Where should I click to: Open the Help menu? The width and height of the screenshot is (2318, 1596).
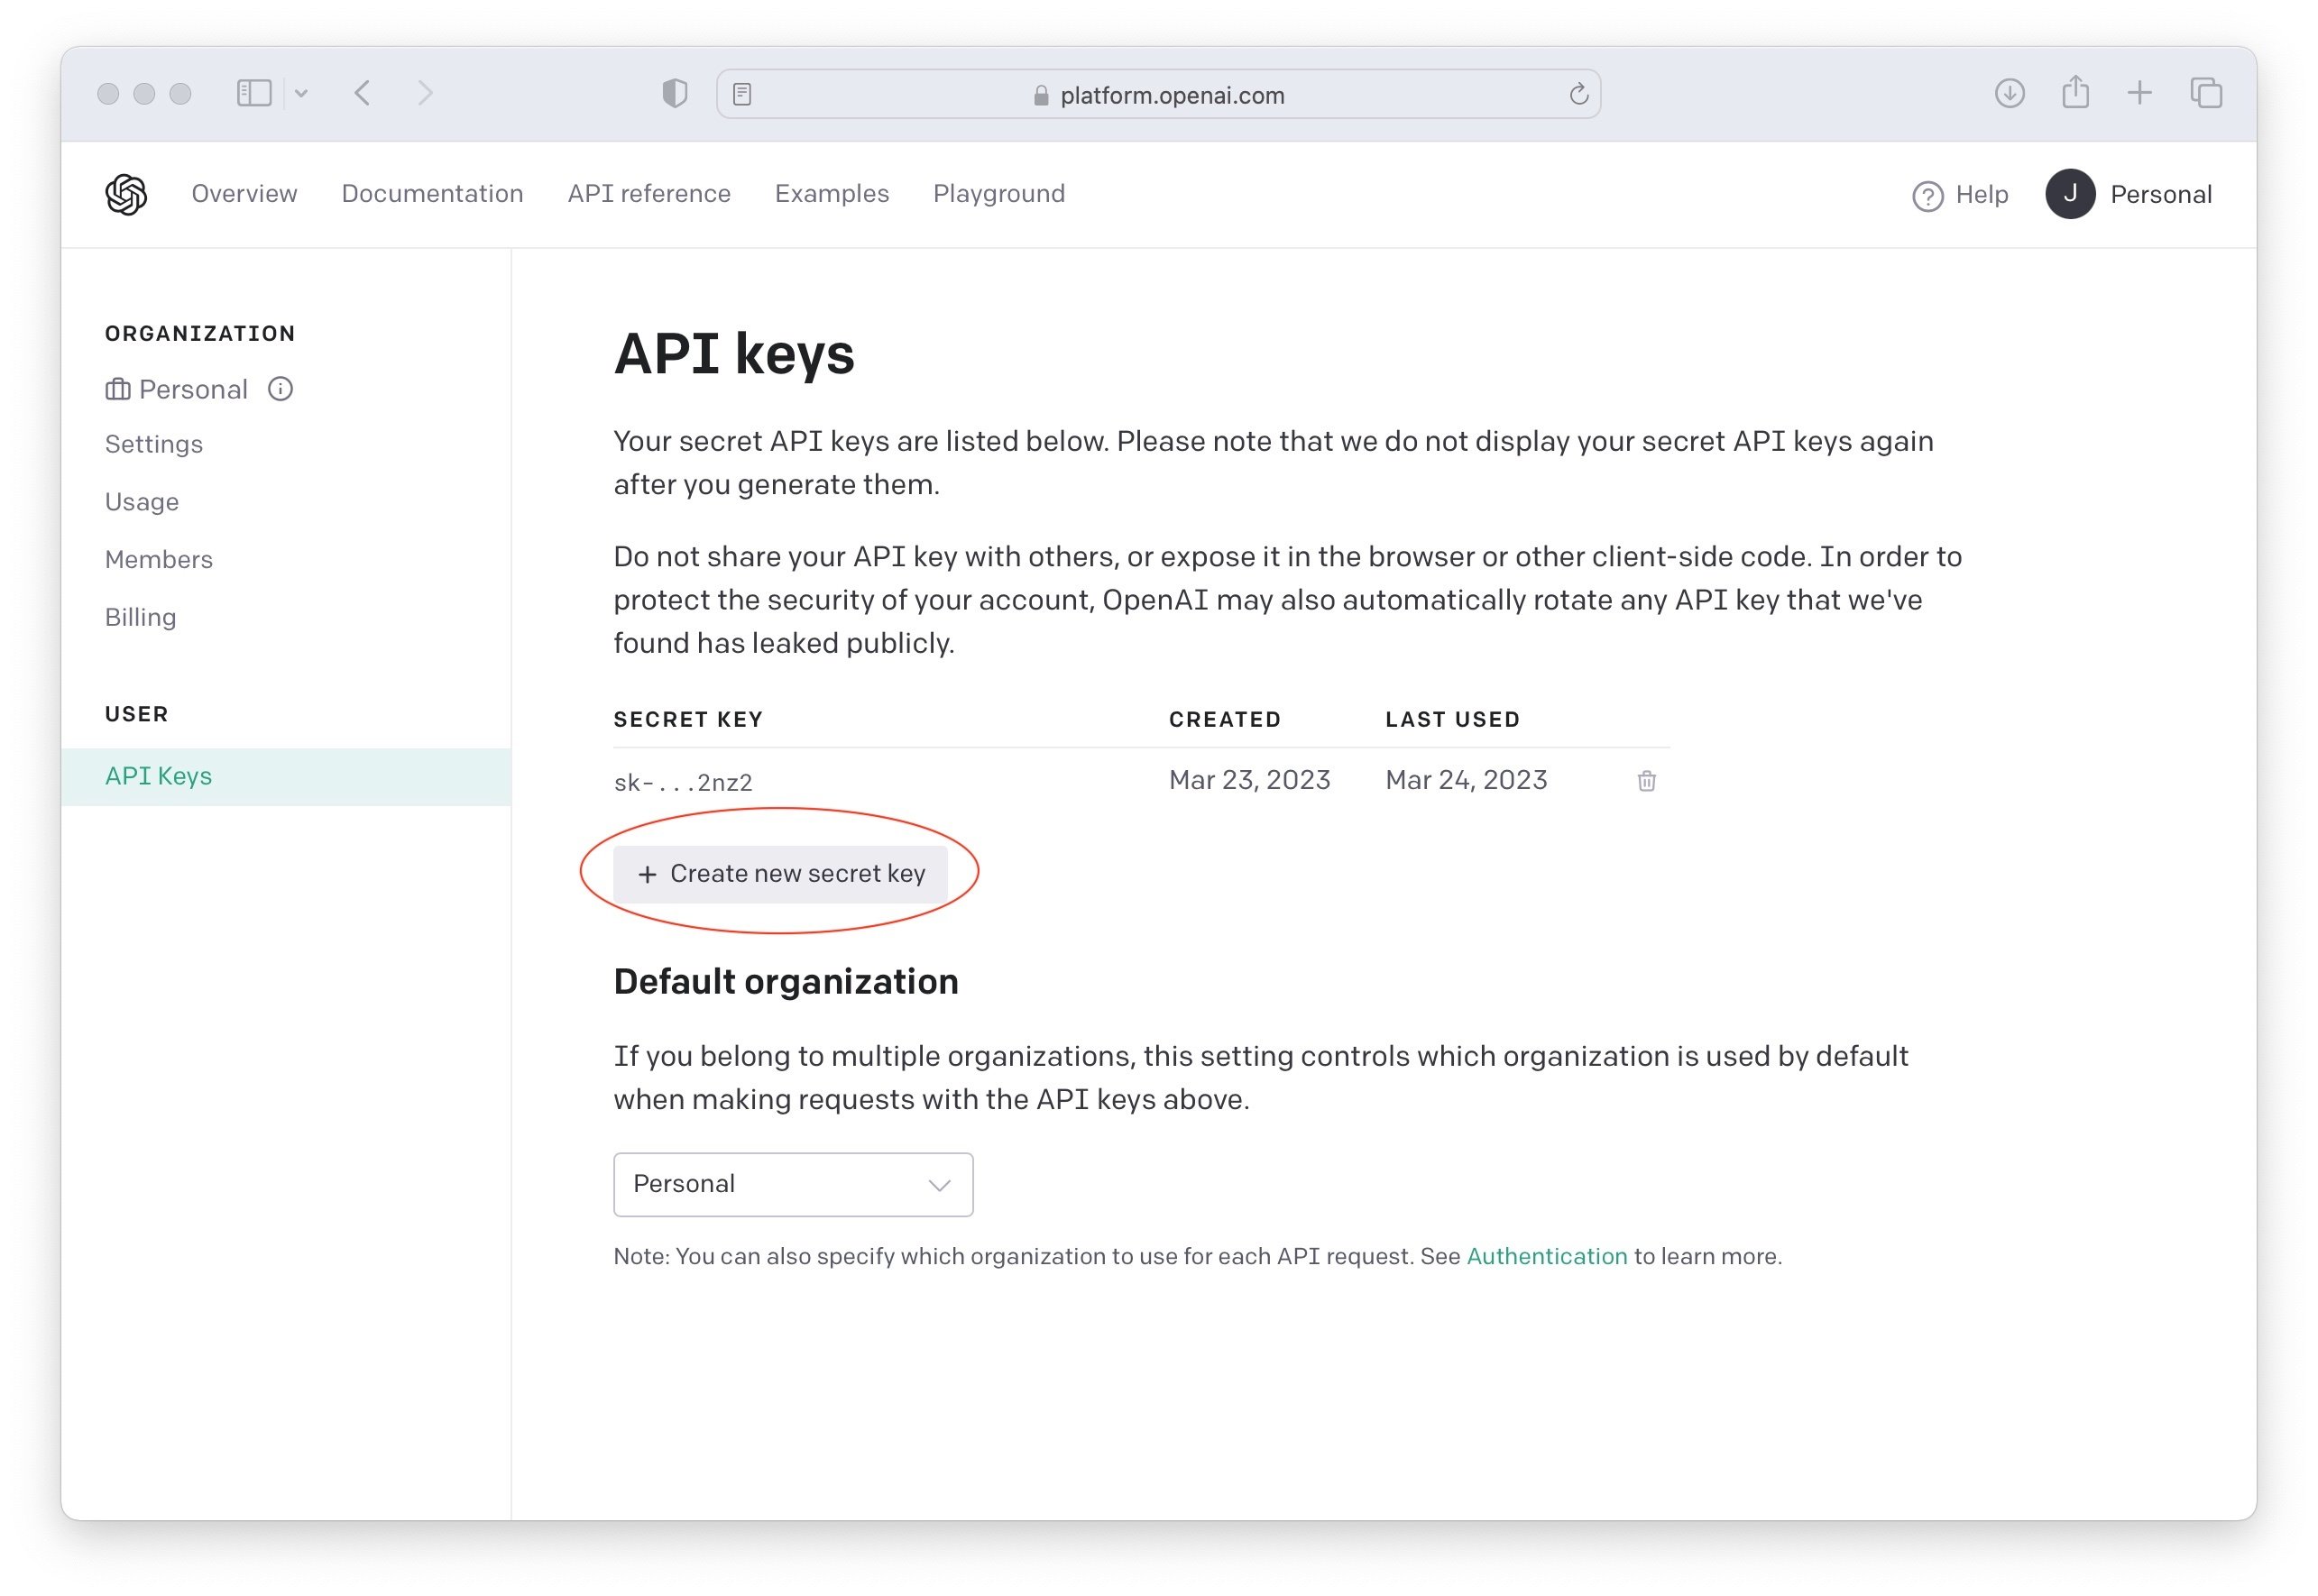pyautogui.click(x=1958, y=195)
